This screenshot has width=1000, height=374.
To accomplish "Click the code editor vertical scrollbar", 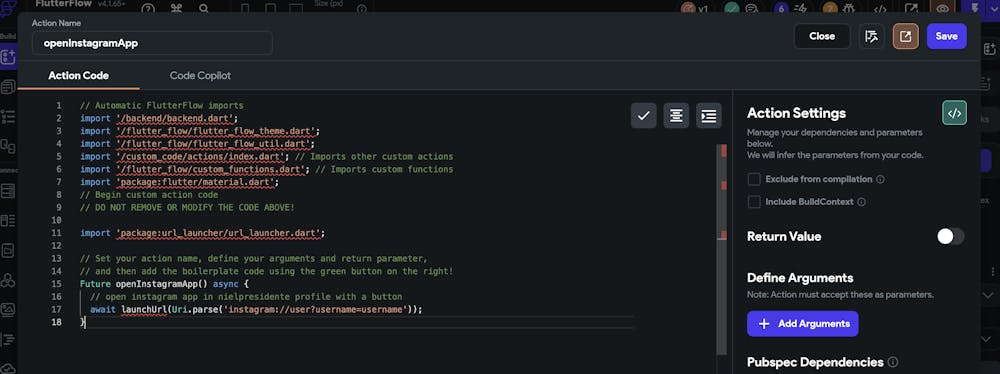I will [x=723, y=249].
